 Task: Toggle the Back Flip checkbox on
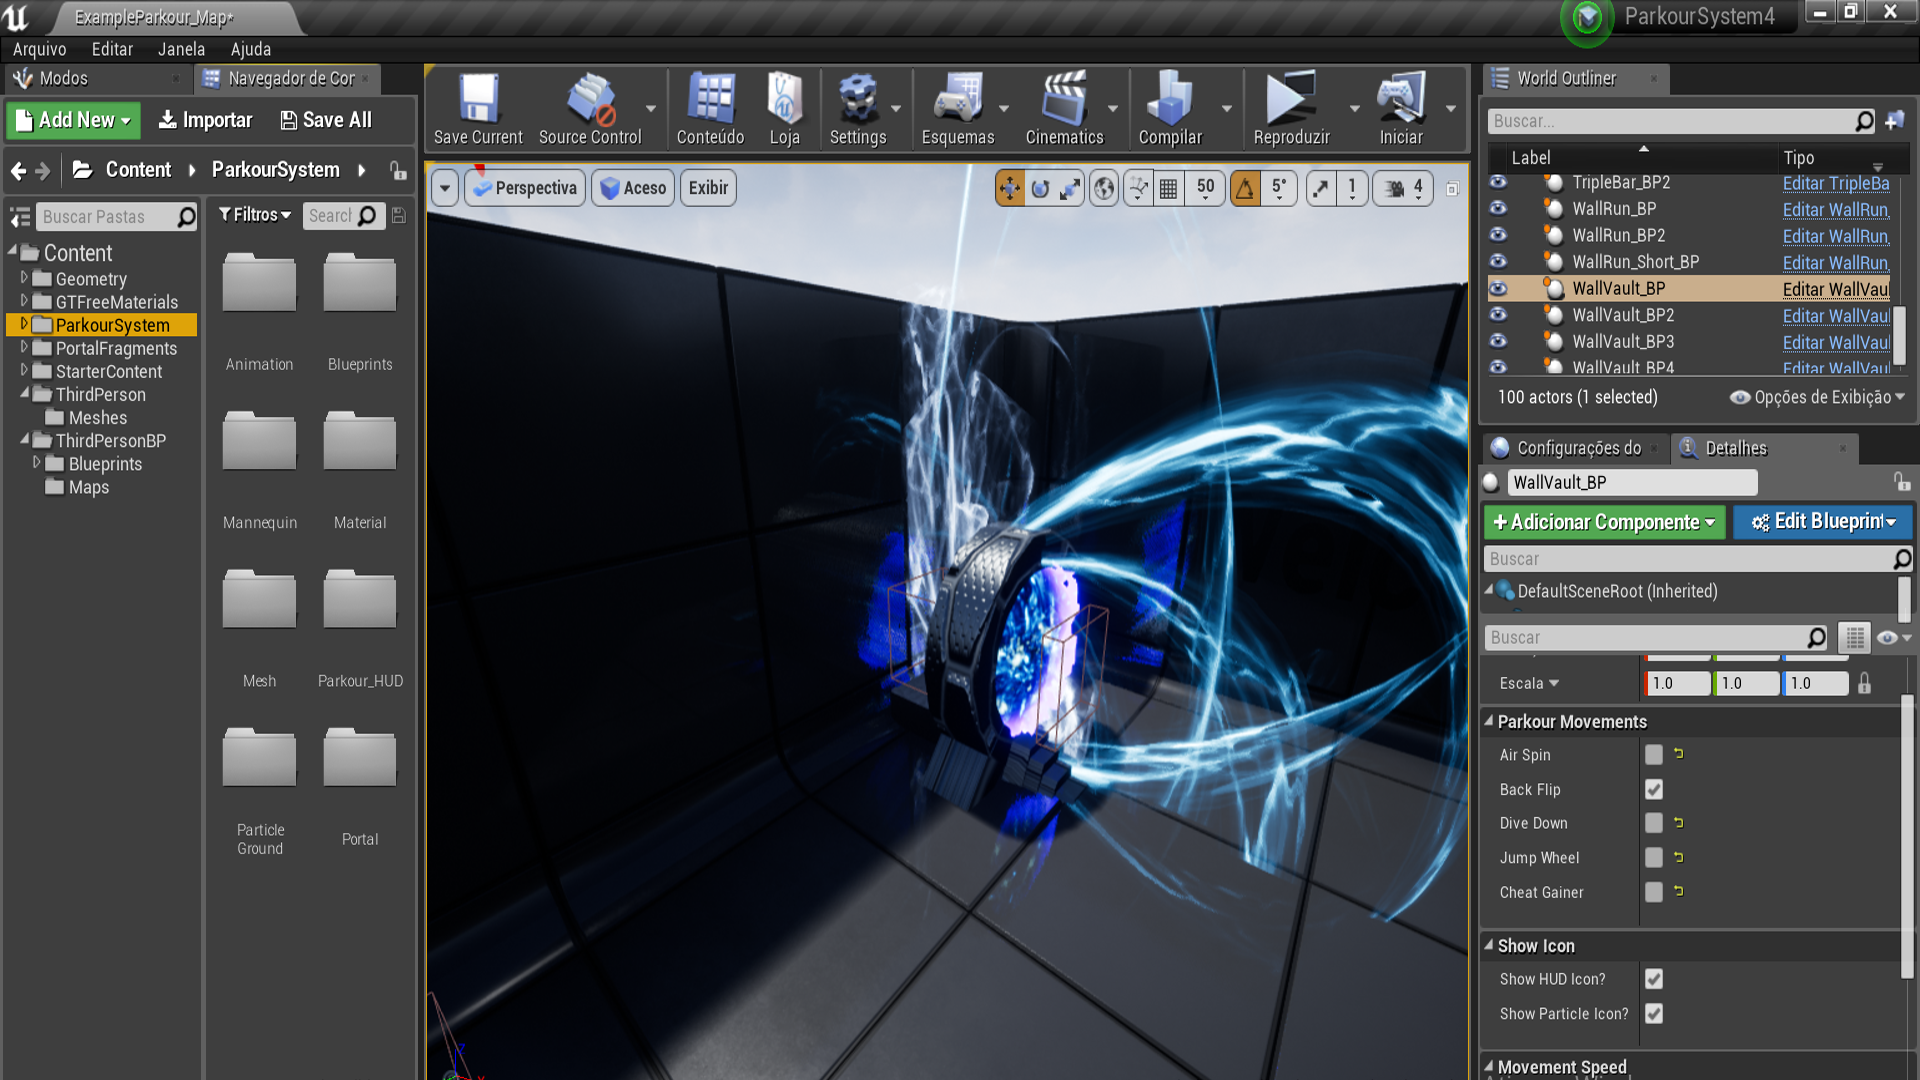tap(1654, 789)
